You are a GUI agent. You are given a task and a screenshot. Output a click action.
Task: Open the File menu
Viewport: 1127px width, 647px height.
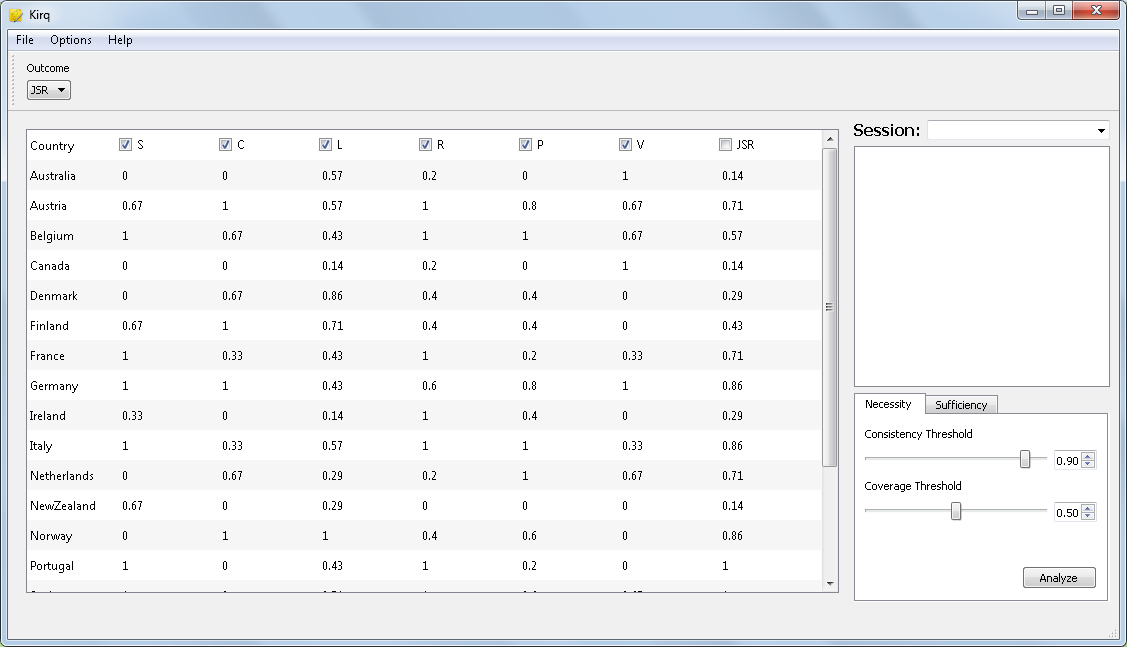click(x=25, y=40)
